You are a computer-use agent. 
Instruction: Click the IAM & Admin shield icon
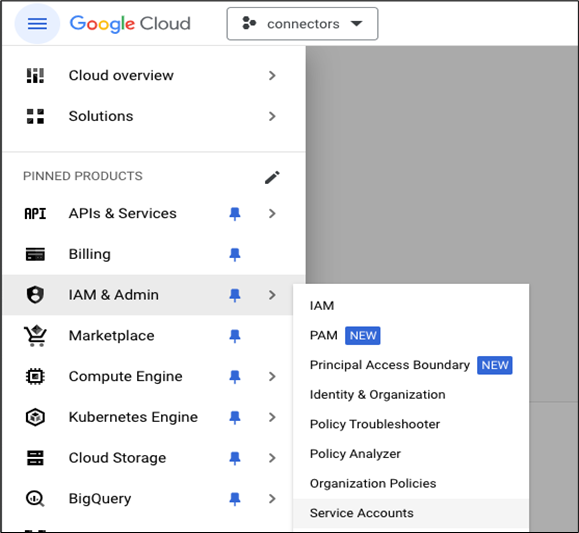click(x=35, y=295)
